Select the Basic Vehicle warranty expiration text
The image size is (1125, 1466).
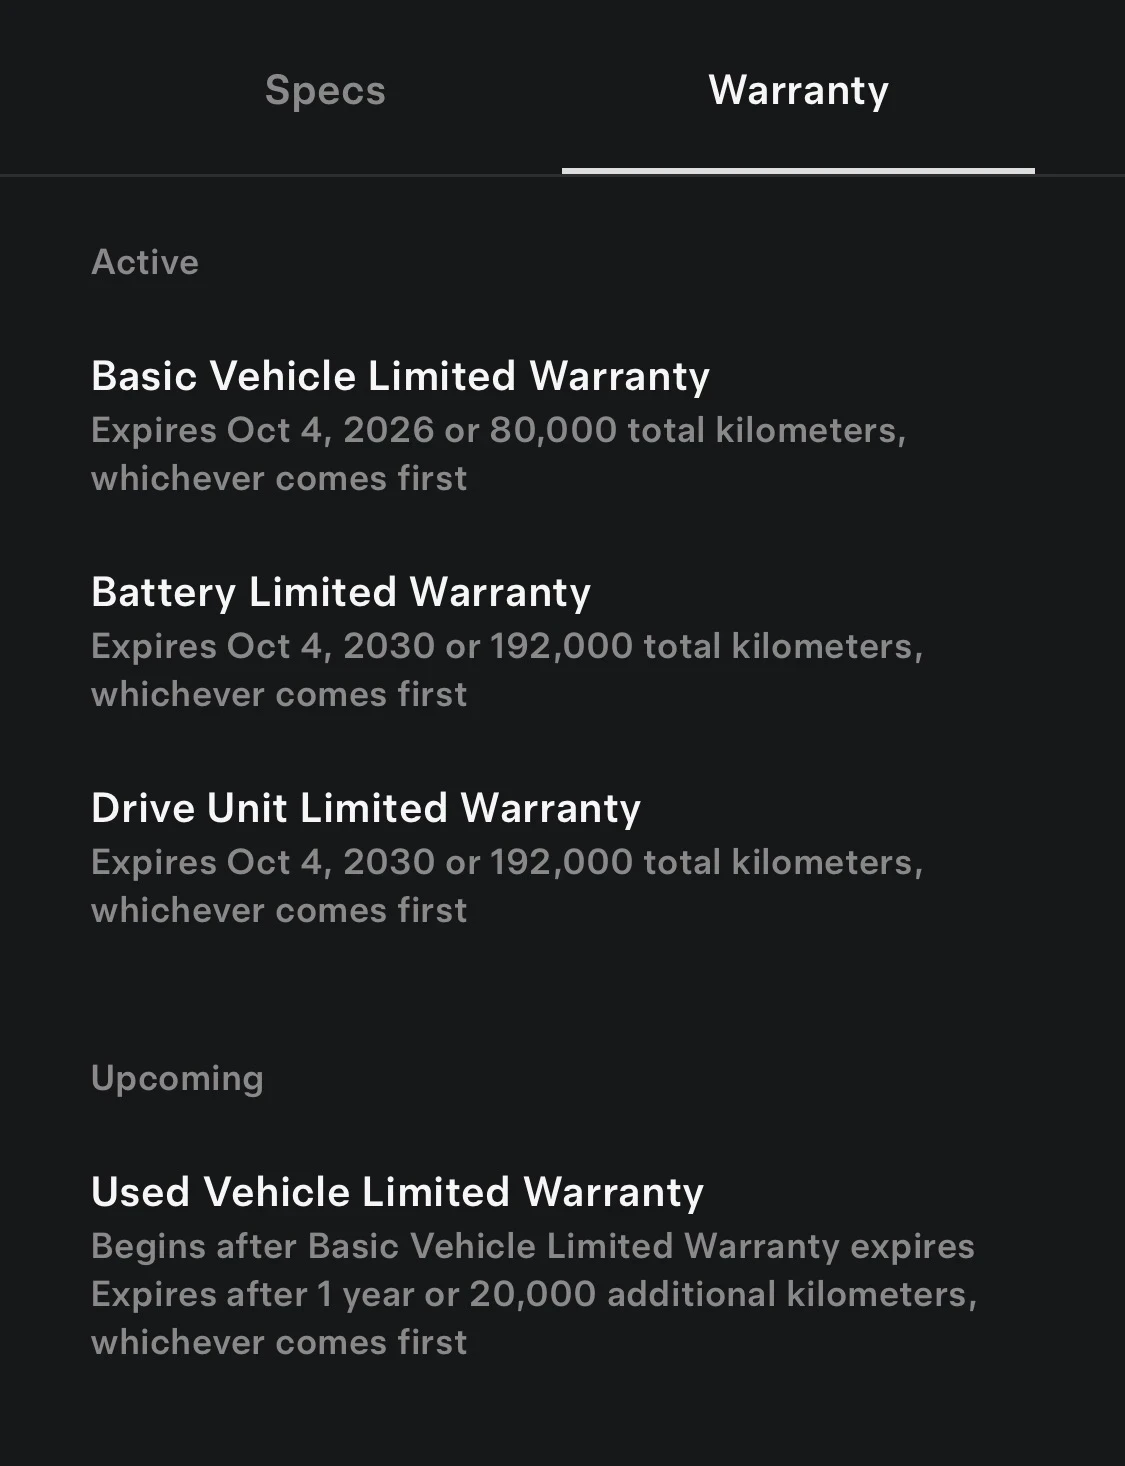coord(500,454)
